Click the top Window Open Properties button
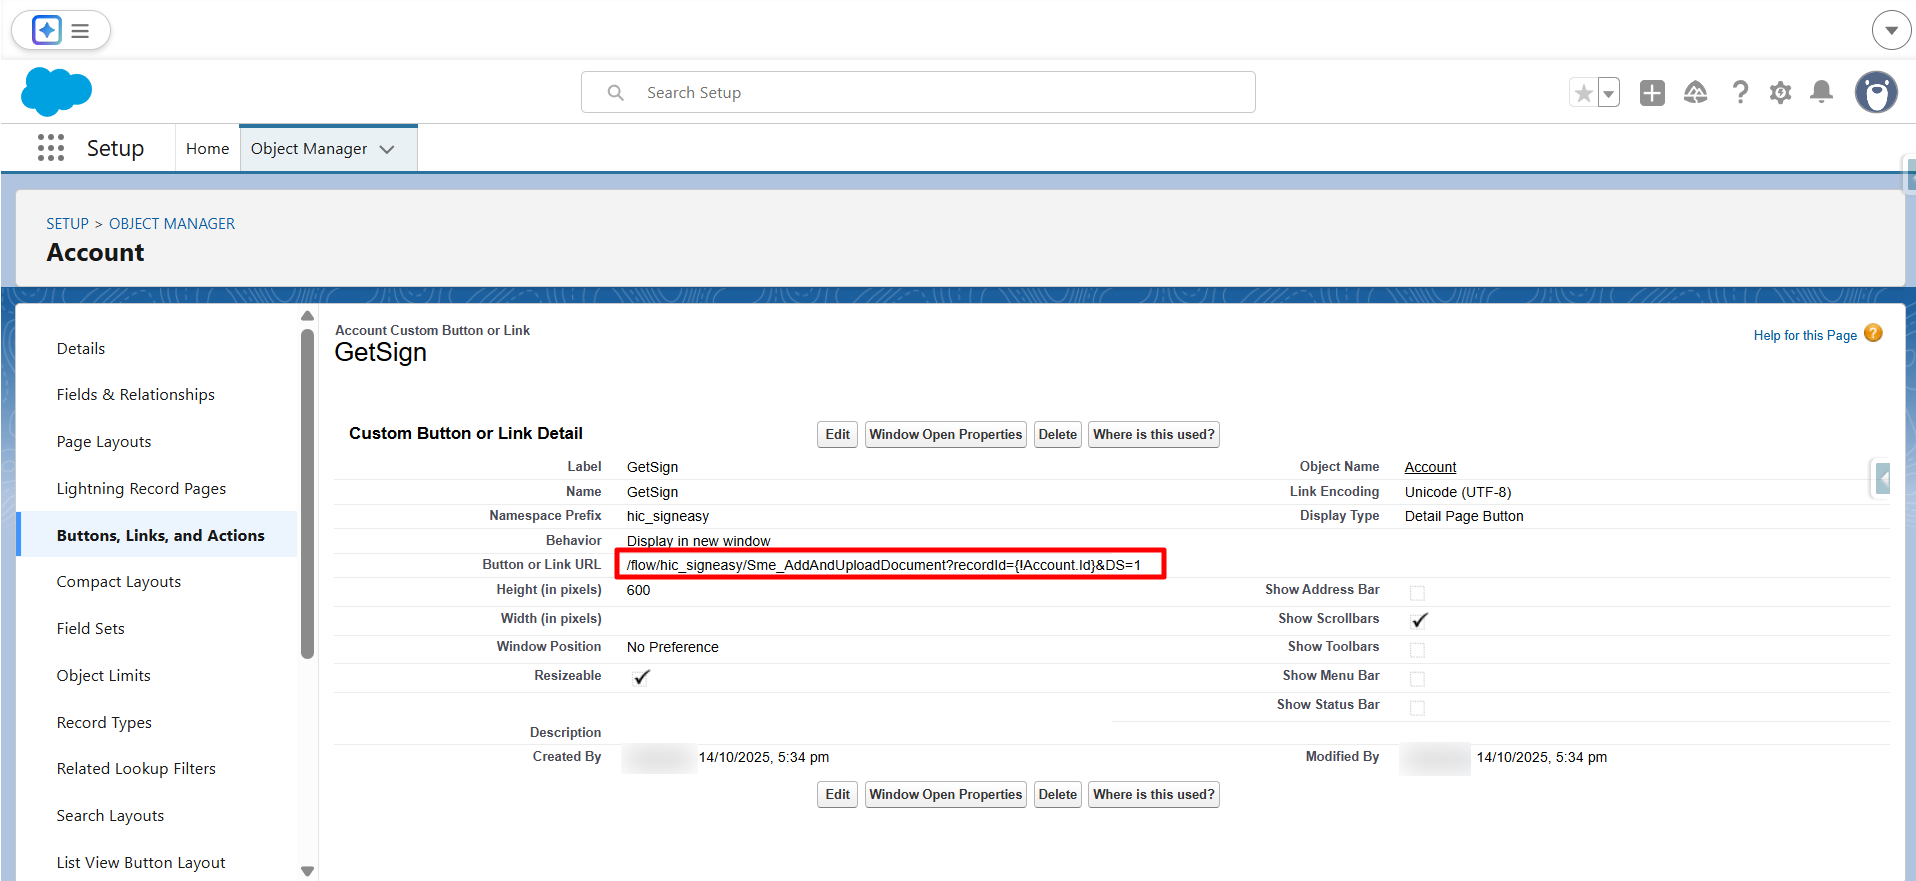This screenshot has height=881, width=1916. (945, 435)
